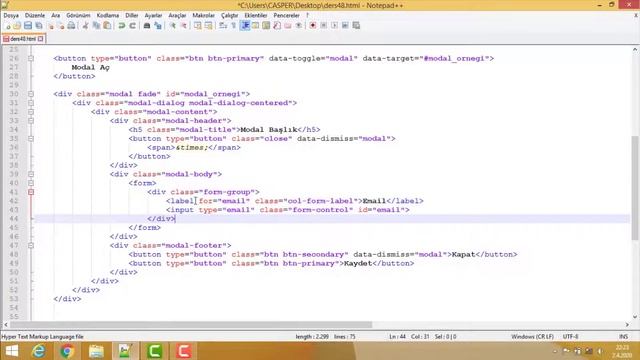This screenshot has height=360, width=640.
Task: Toggle Show All Characters icon
Action: [234, 26]
